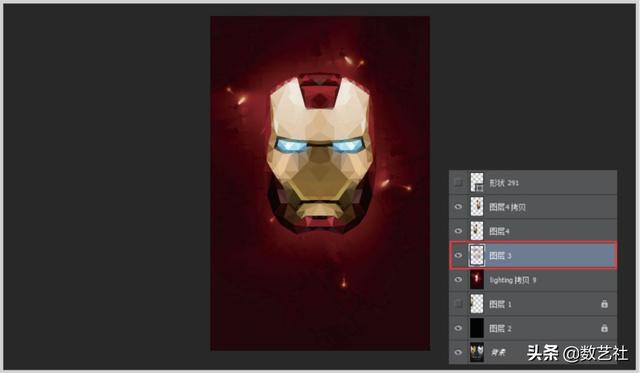Click the black 图层 2 thumbnail
640x373 pixels.
(x=477, y=328)
